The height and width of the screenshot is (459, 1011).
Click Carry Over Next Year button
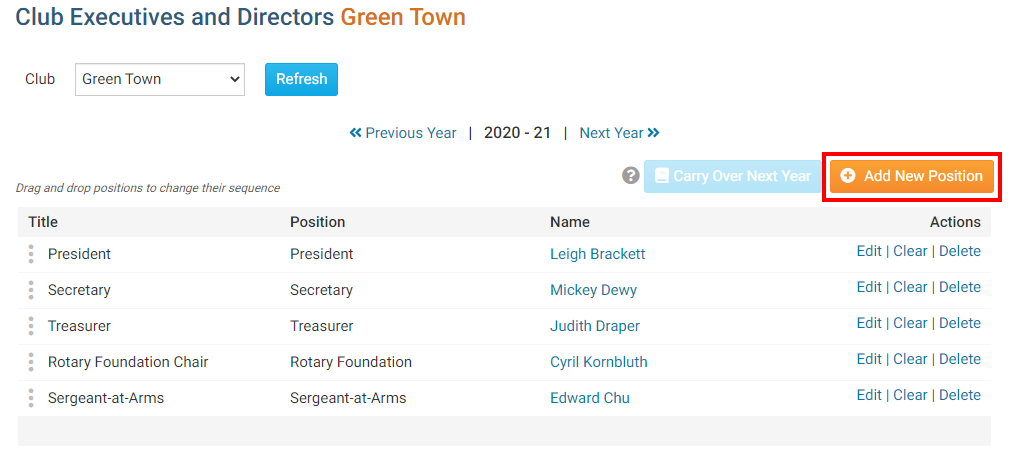732,176
